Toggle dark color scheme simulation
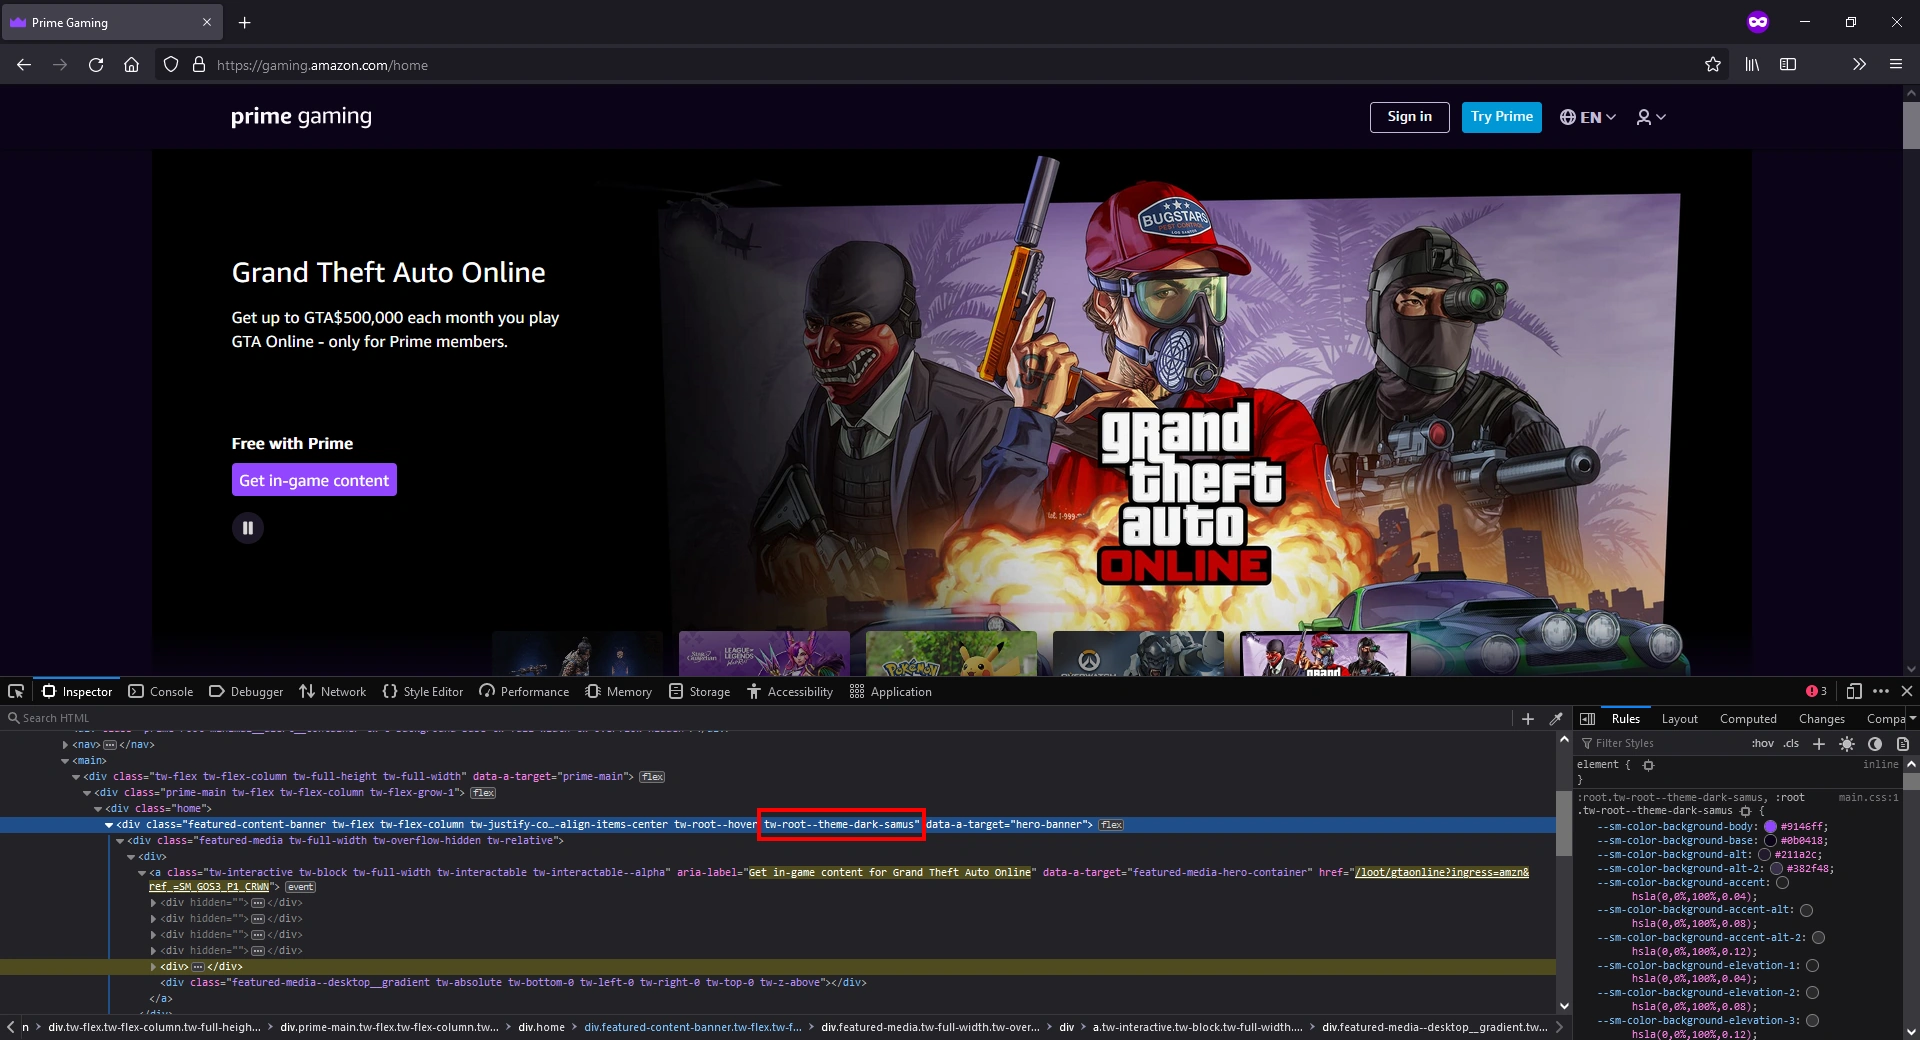The height and width of the screenshot is (1040, 1920). click(x=1875, y=743)
